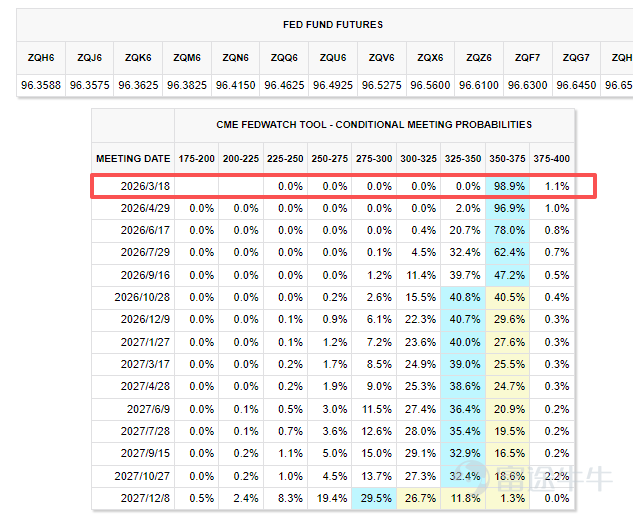The image size is (633, 515).
Task: Select the 2026/7/29 meeting date
Action: (145, 253)
